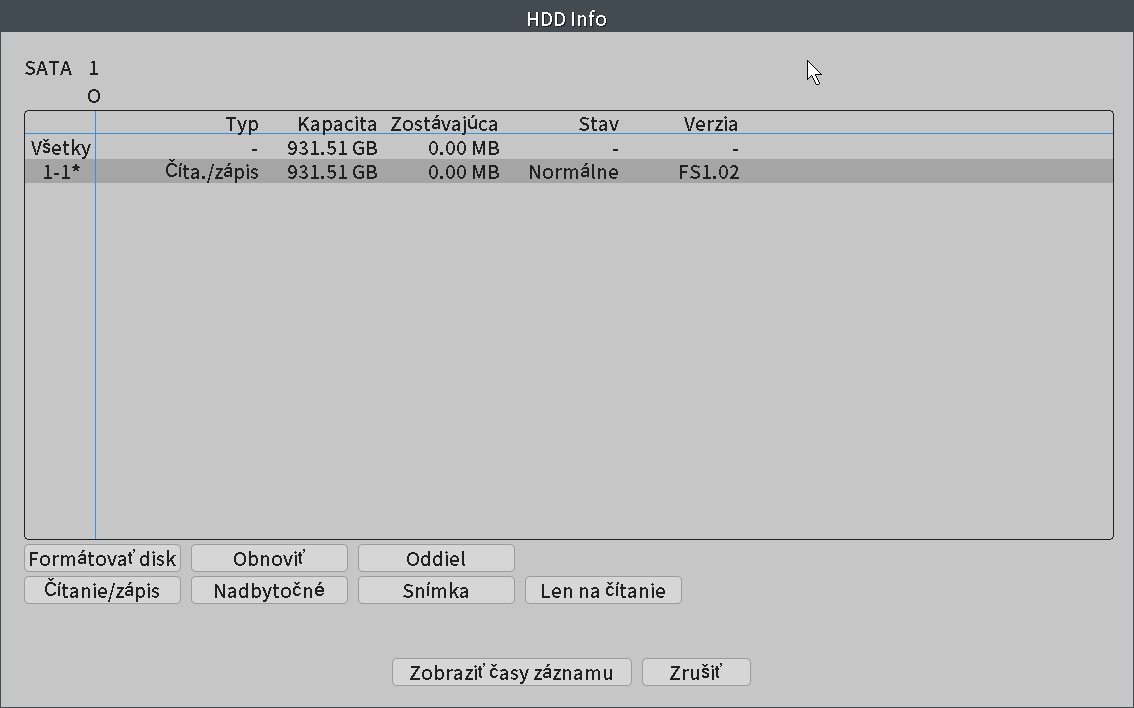This screenshot has height=708, width=1134.
Task: Set the disk to Len na čítanie
Action: coord(603,590)
